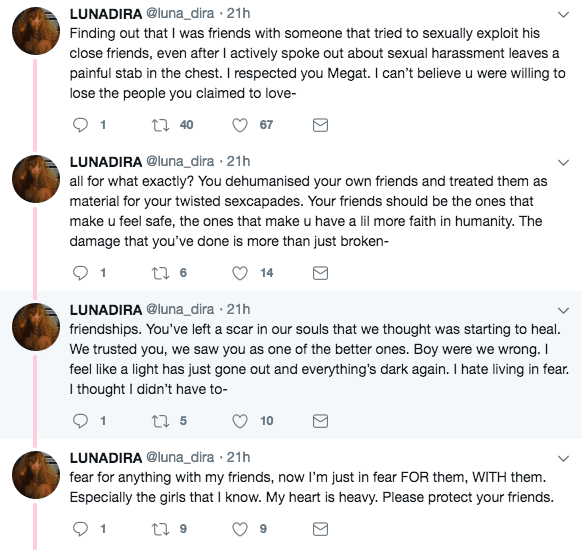This screenshot has height=550, width=582.
Task: Retweet the tweet with 40 retweets
Action: coord(161,125)
